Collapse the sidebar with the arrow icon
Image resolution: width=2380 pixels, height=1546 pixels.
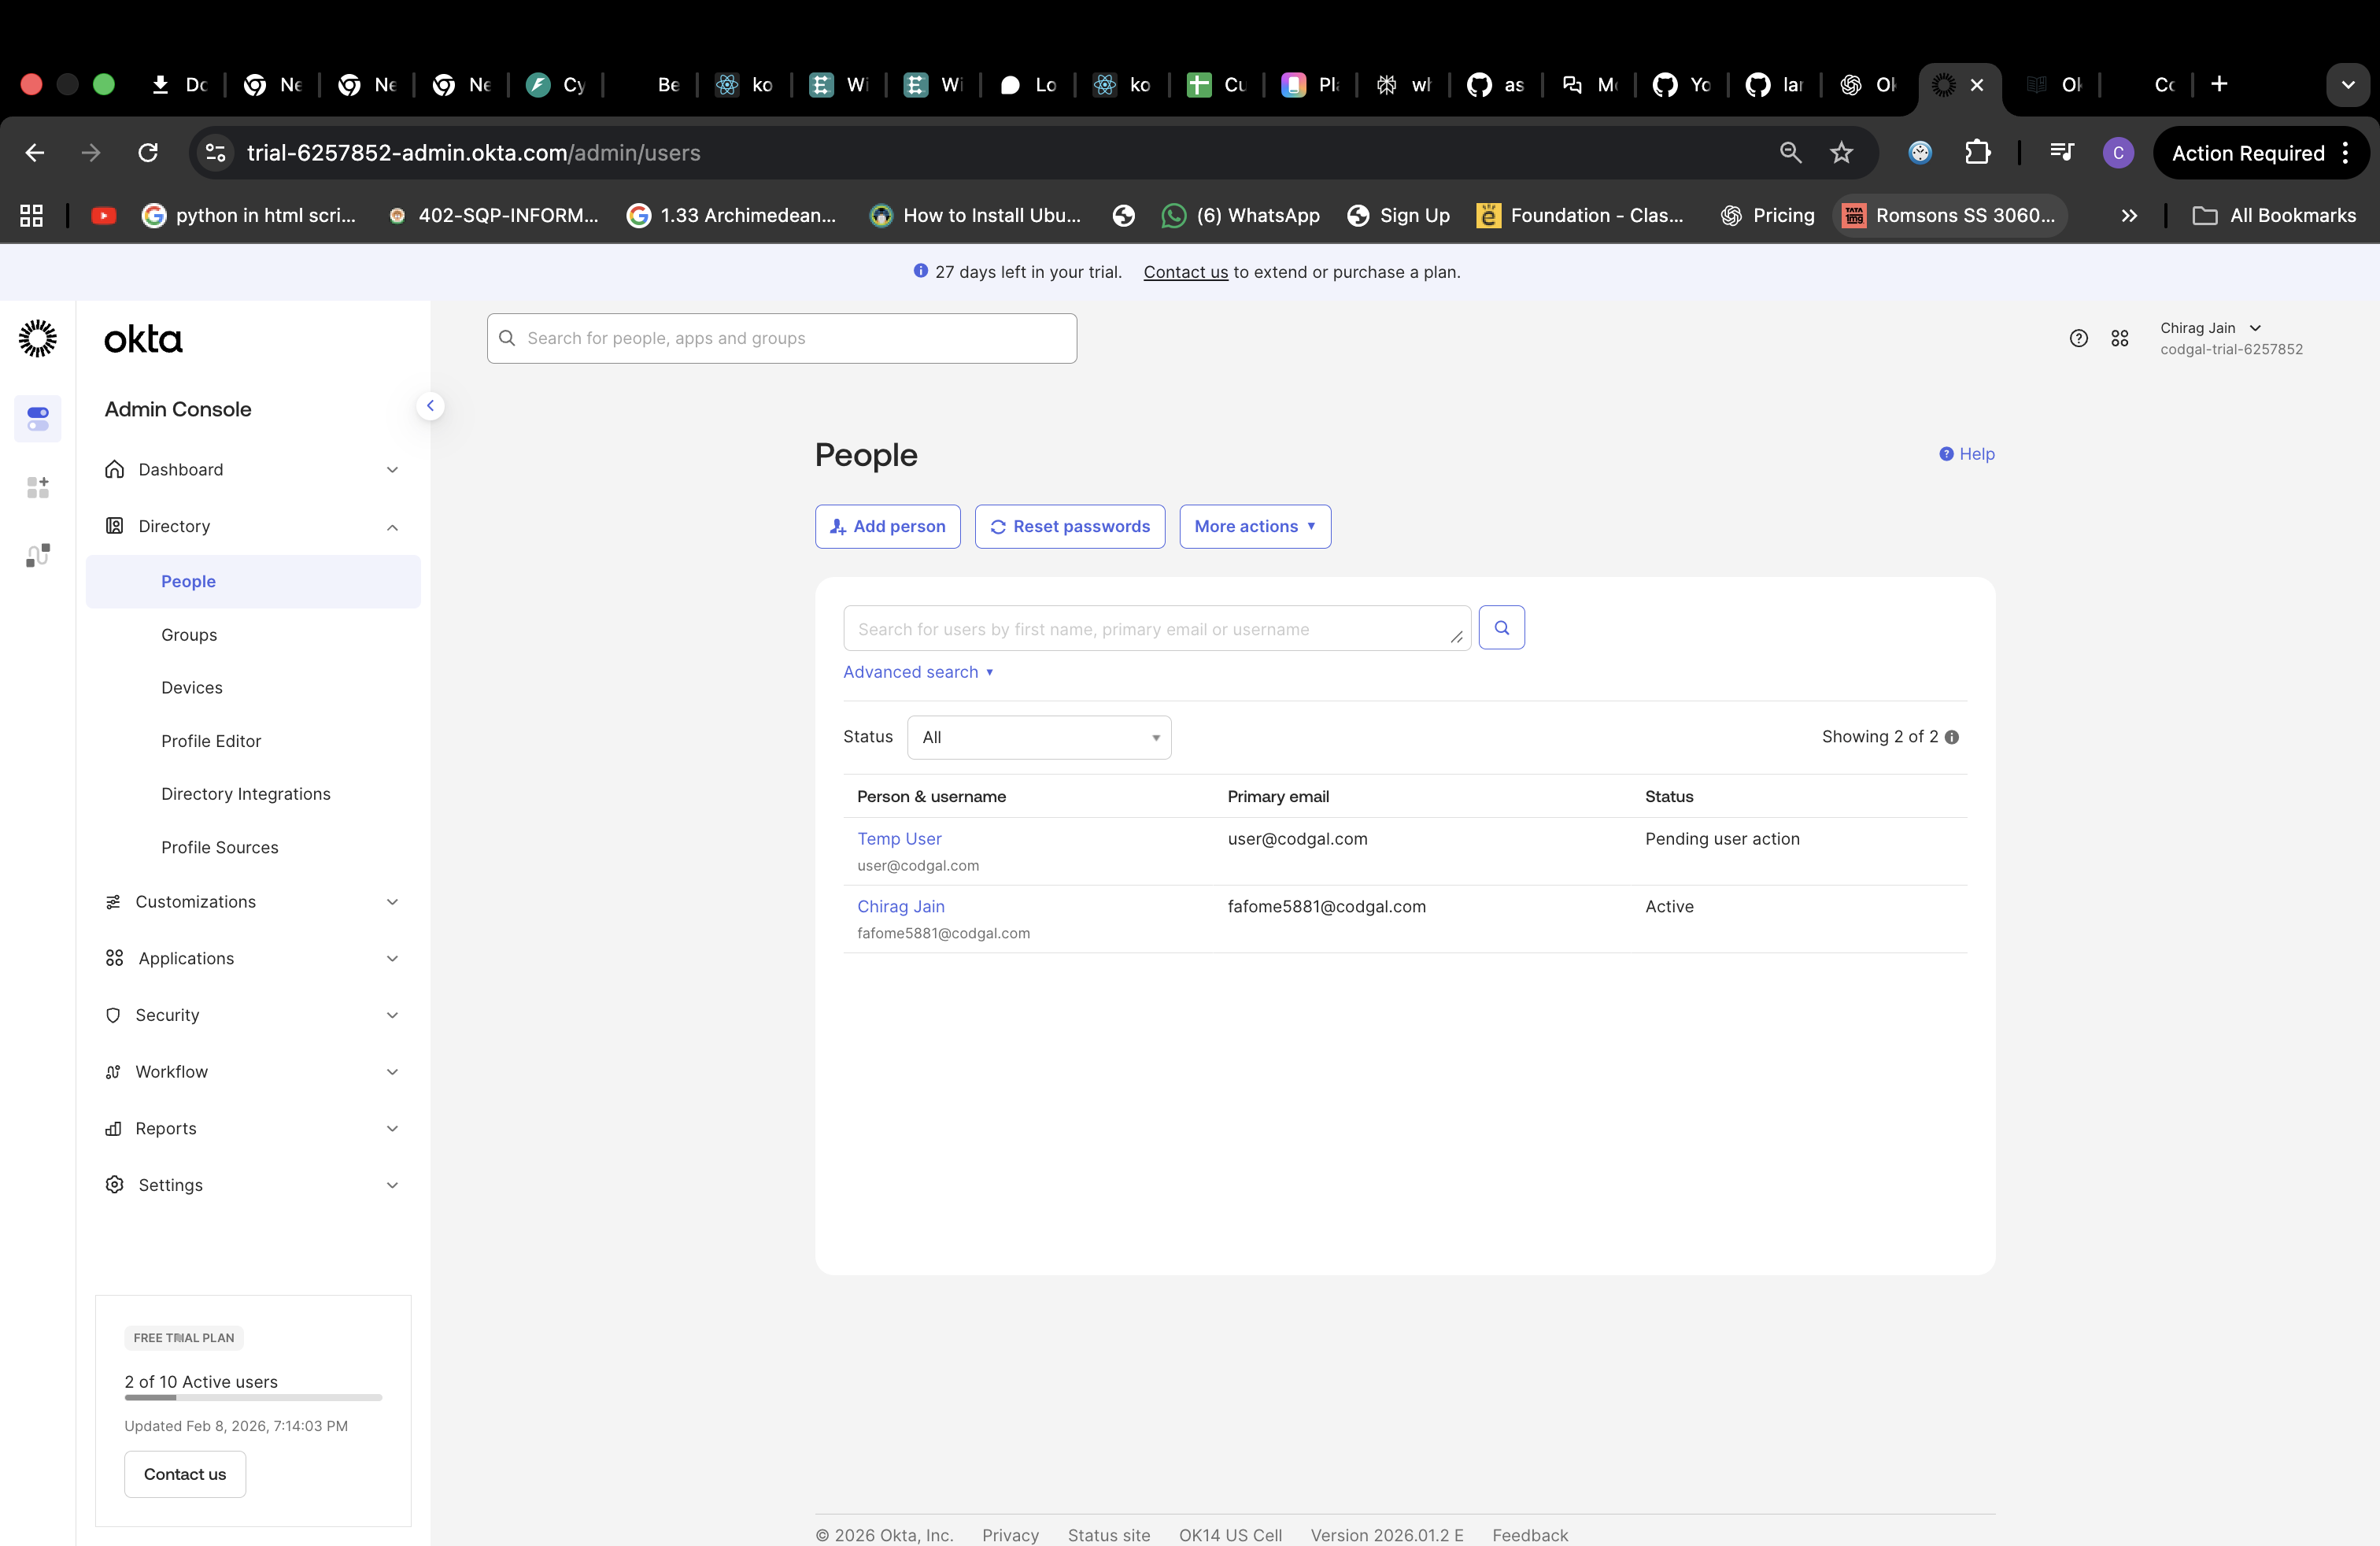tap(430, 405)
